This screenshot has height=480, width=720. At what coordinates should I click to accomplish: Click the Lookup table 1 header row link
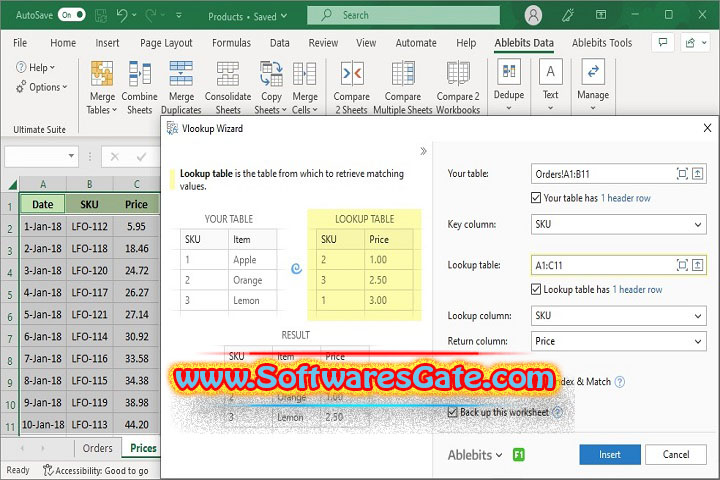pos(637,289)
